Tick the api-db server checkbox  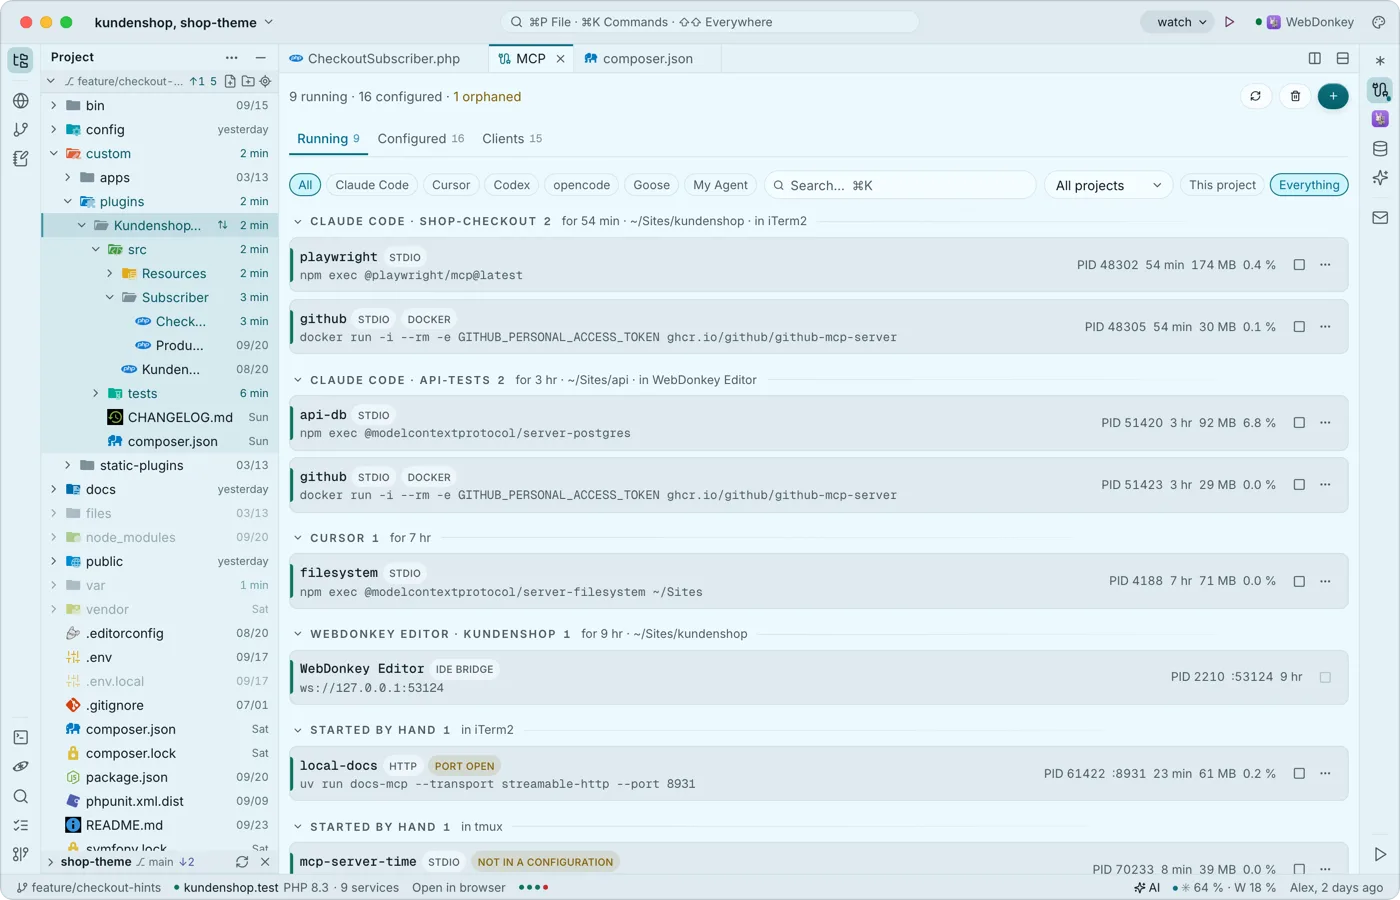pyautogui.click(x=1299, y=423)
